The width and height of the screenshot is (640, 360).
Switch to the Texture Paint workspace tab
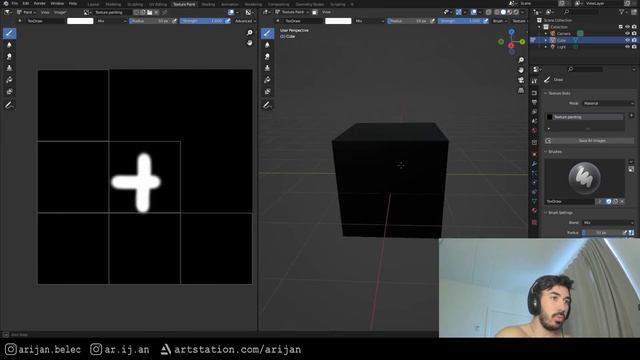click(x=184, y=4)
